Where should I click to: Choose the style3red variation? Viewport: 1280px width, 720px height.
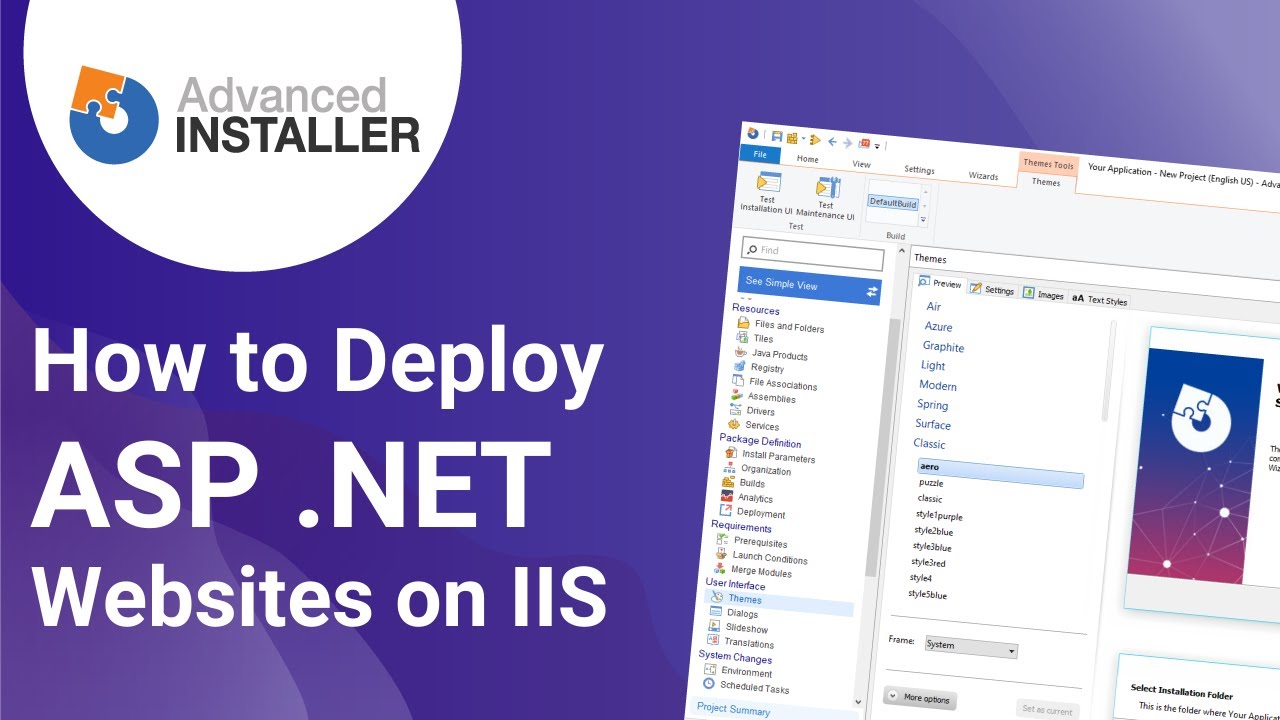pyautogui.click(x=928, y=563)
